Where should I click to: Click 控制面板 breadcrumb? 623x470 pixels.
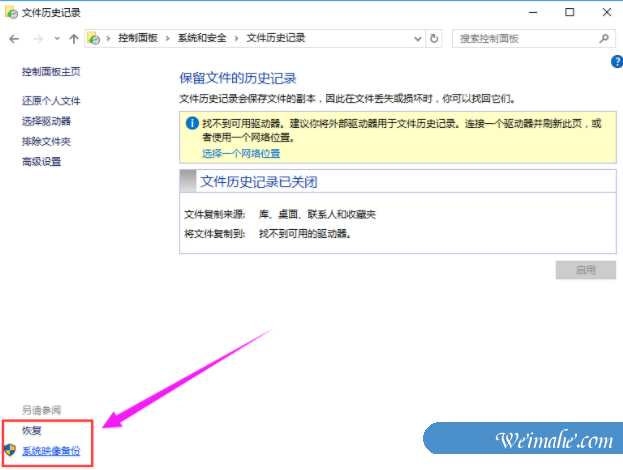(137, 38)
